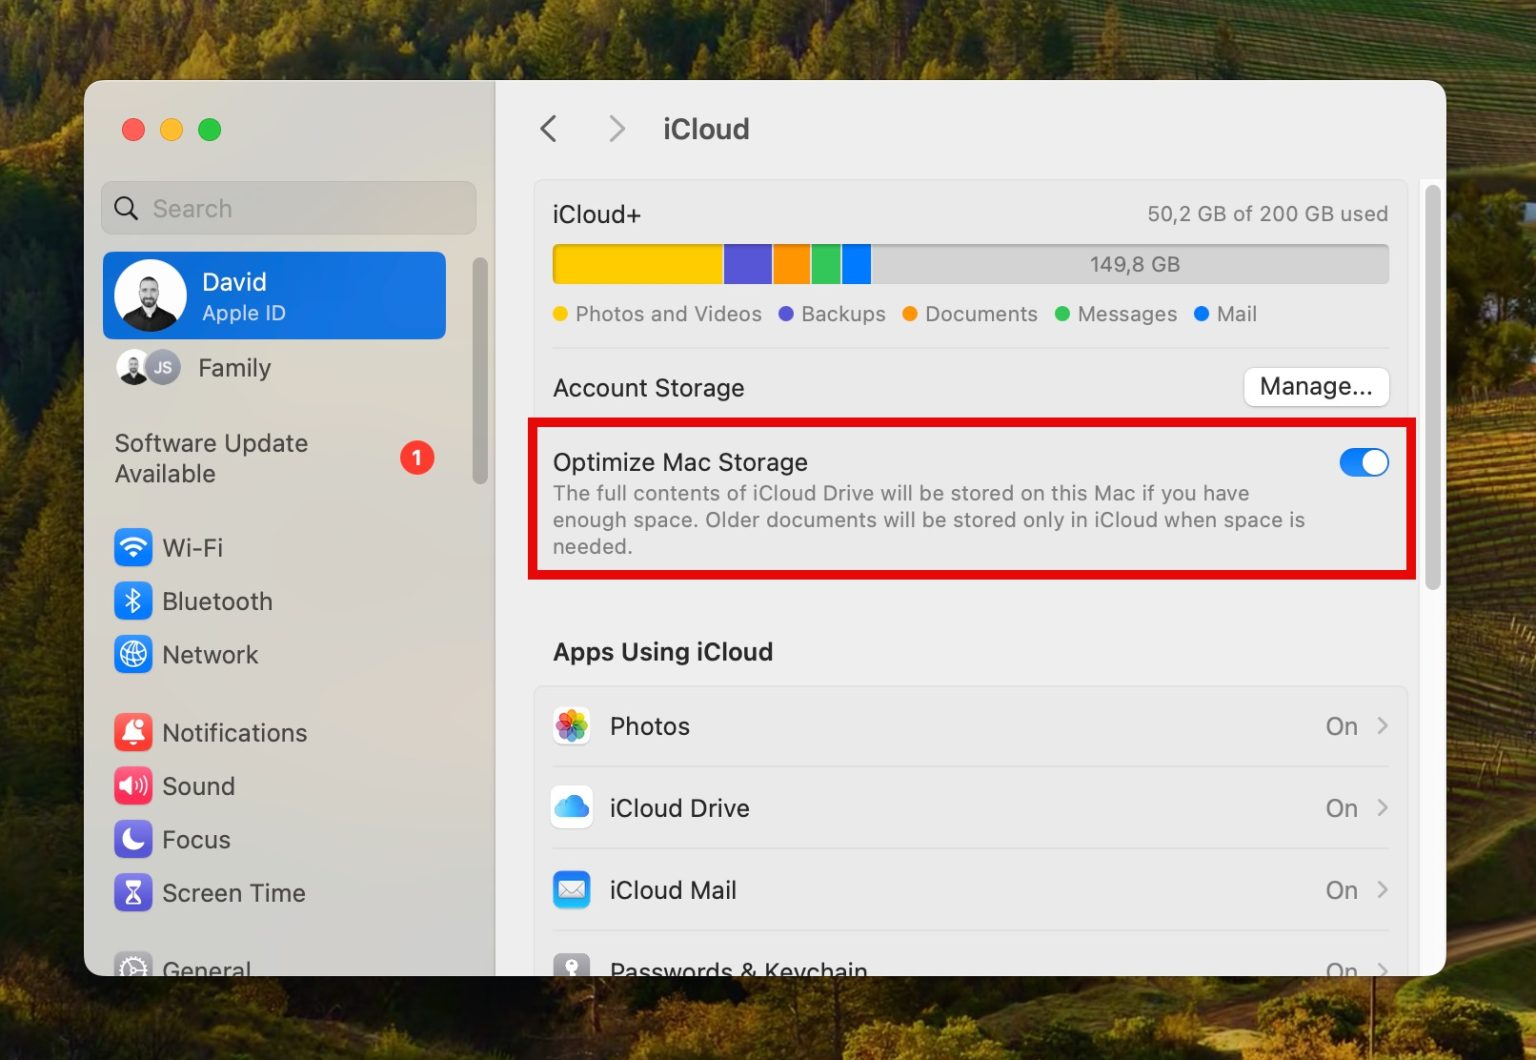Viewport: 1536px width, 1060px height.
Task: Select Family under the Apple ID
Action: tap(233, 368)
